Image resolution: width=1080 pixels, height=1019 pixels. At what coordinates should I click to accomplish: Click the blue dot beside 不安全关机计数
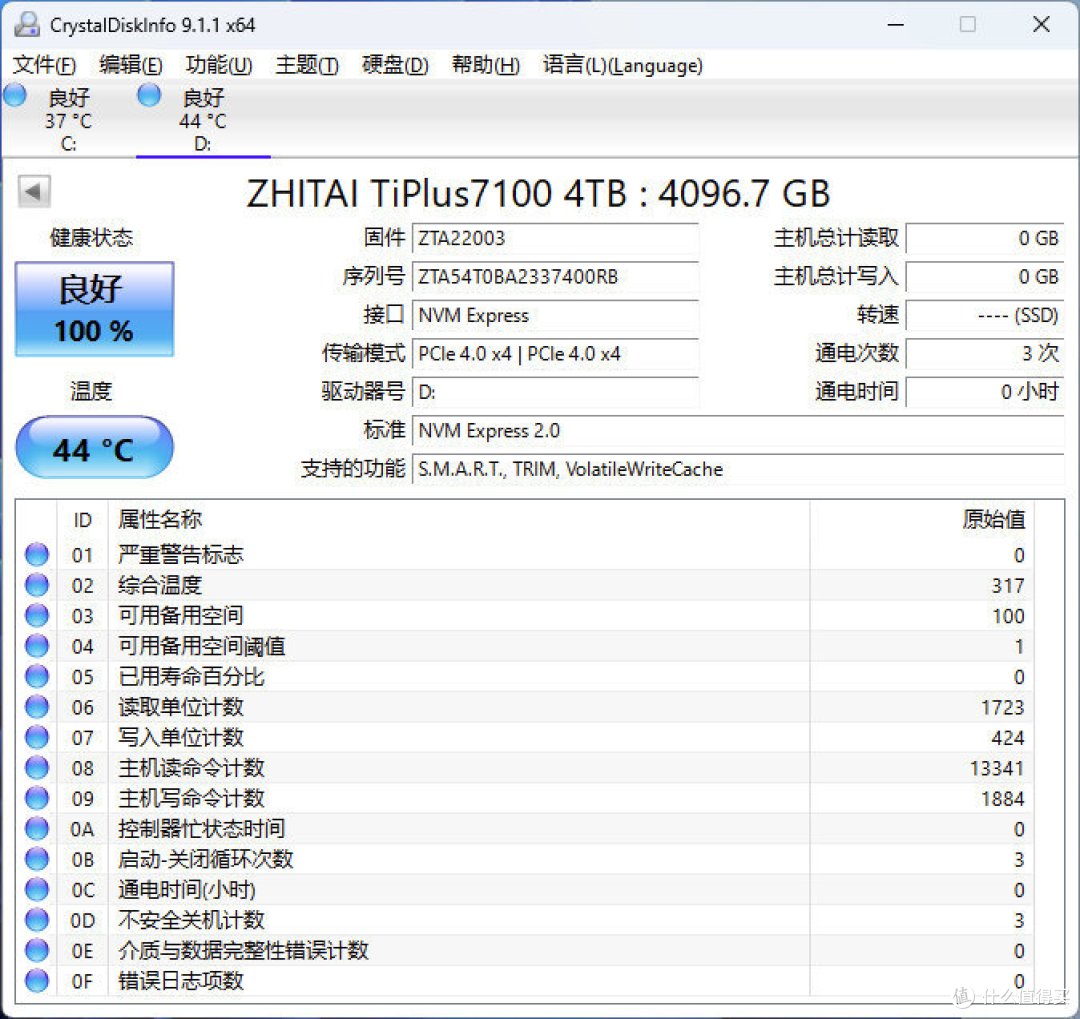point(36,920)
